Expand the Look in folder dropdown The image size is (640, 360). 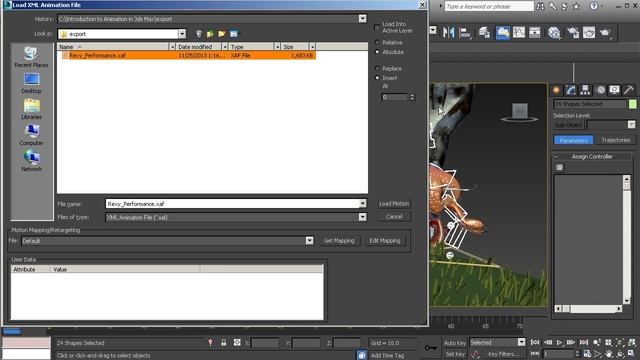tap(182, 34)
